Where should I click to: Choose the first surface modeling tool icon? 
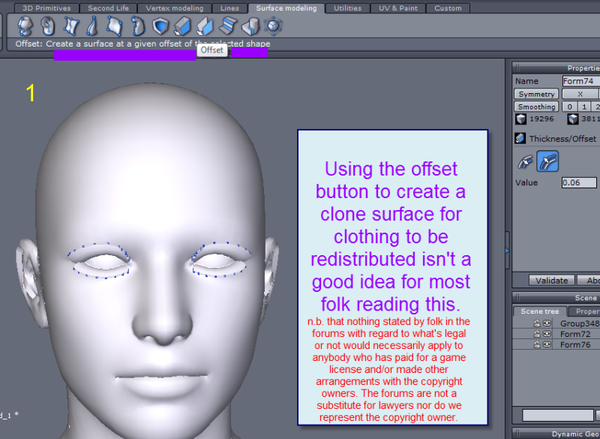coord(25,26)
